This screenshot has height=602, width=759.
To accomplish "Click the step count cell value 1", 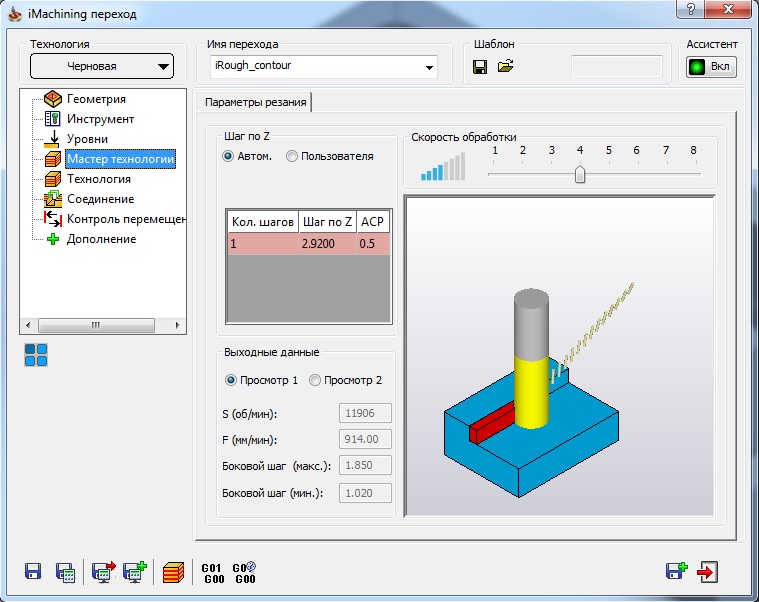I will point(263,244).
